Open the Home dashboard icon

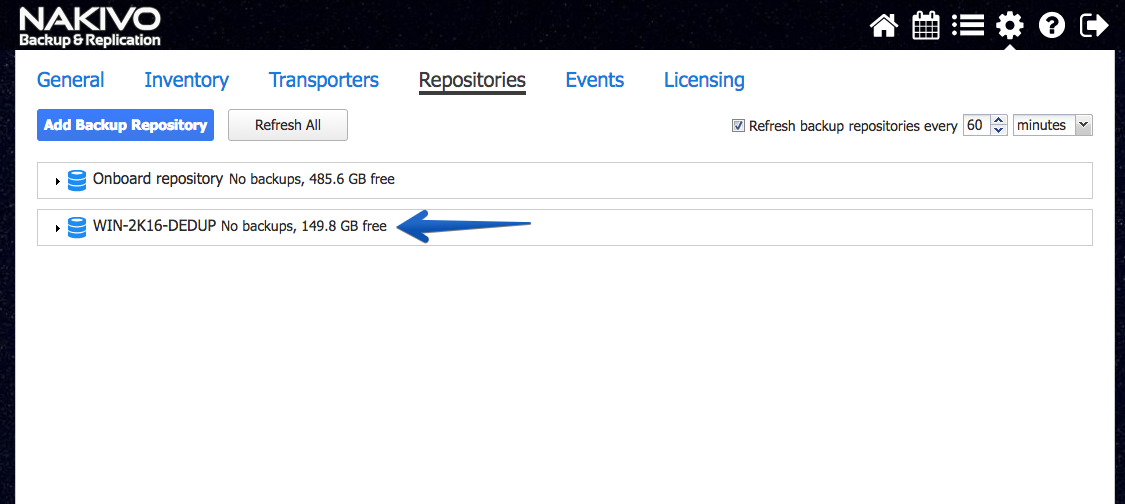click(x=884, y=27)
